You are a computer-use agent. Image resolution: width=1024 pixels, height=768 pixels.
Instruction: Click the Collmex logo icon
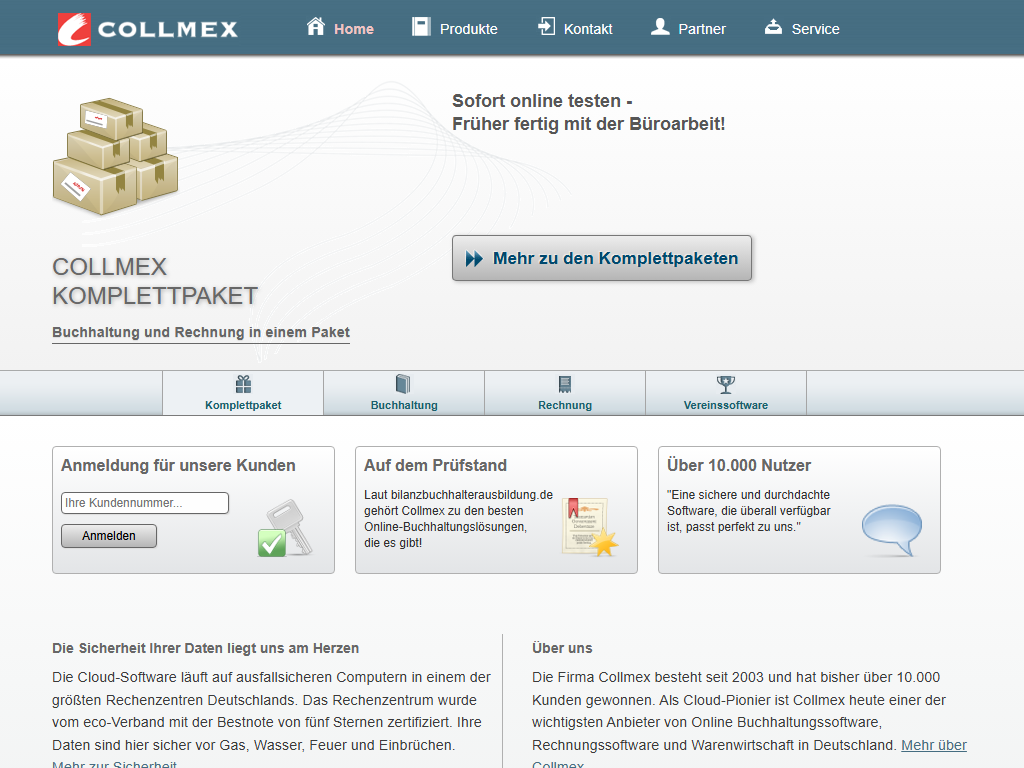74,29
